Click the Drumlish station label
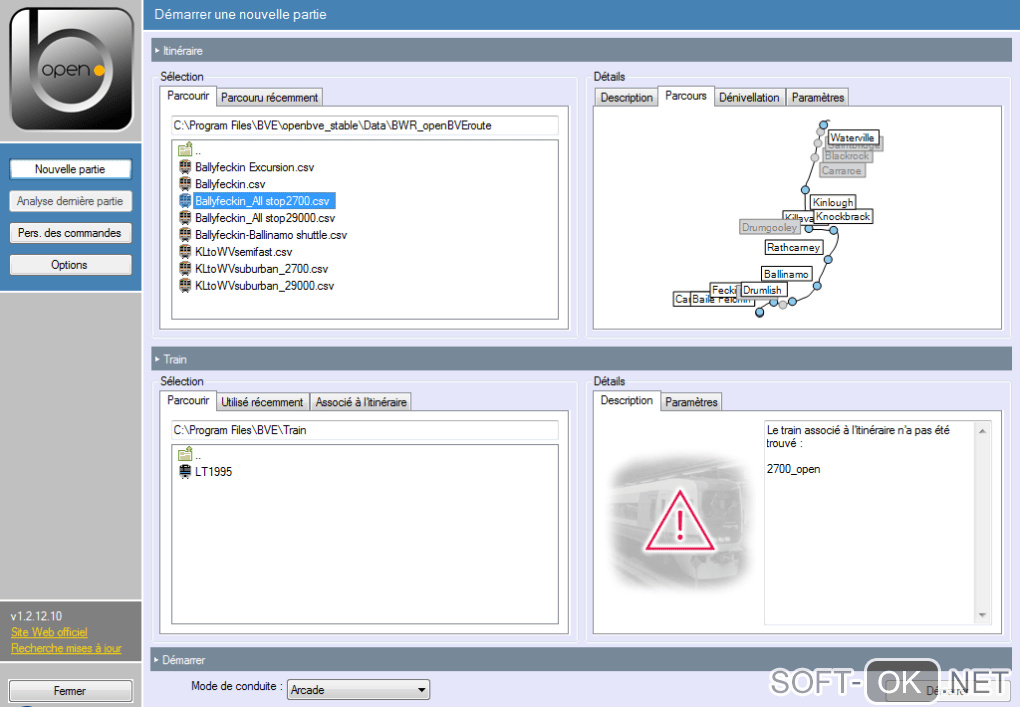This screenshot has height=707, width=1020. coord(762,290)
